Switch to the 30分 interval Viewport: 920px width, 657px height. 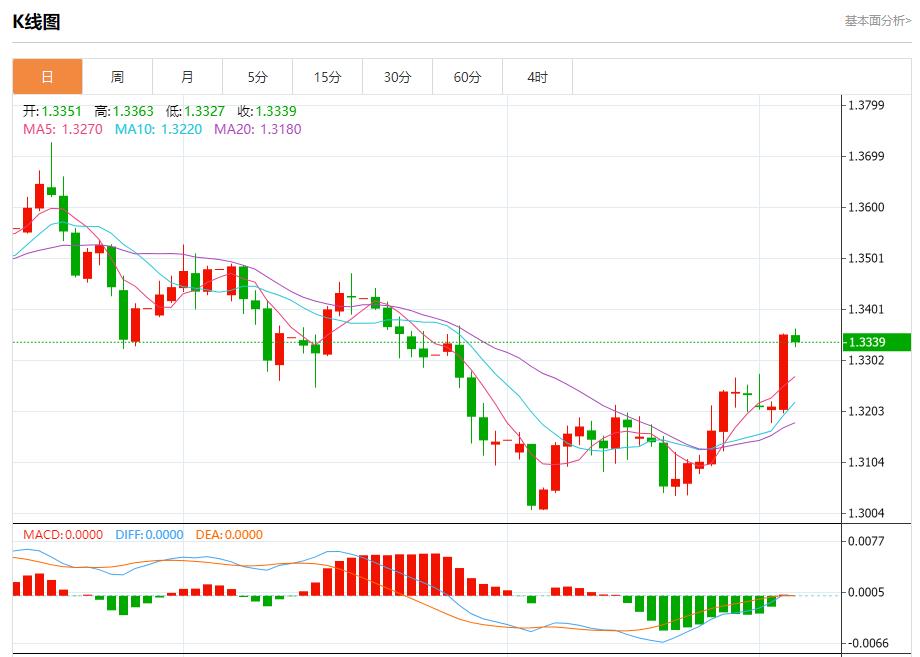(397, 76)
